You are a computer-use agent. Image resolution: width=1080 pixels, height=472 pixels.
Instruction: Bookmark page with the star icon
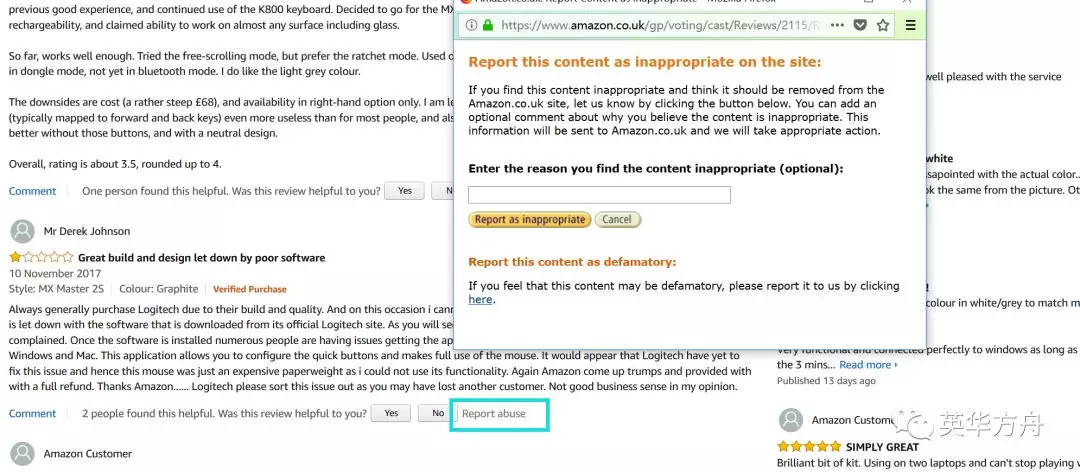tap(882, 25)
